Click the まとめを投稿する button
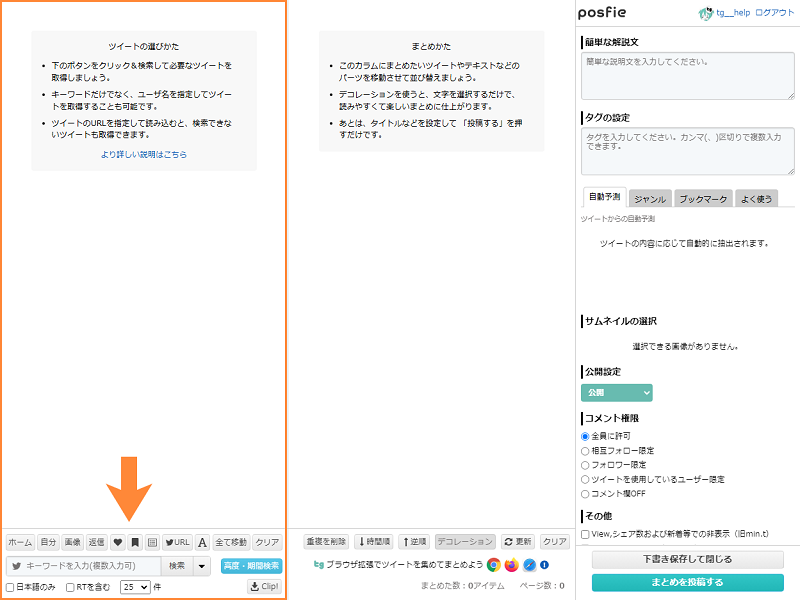Screen dimensions: 800x600 [x=685, y=582]
